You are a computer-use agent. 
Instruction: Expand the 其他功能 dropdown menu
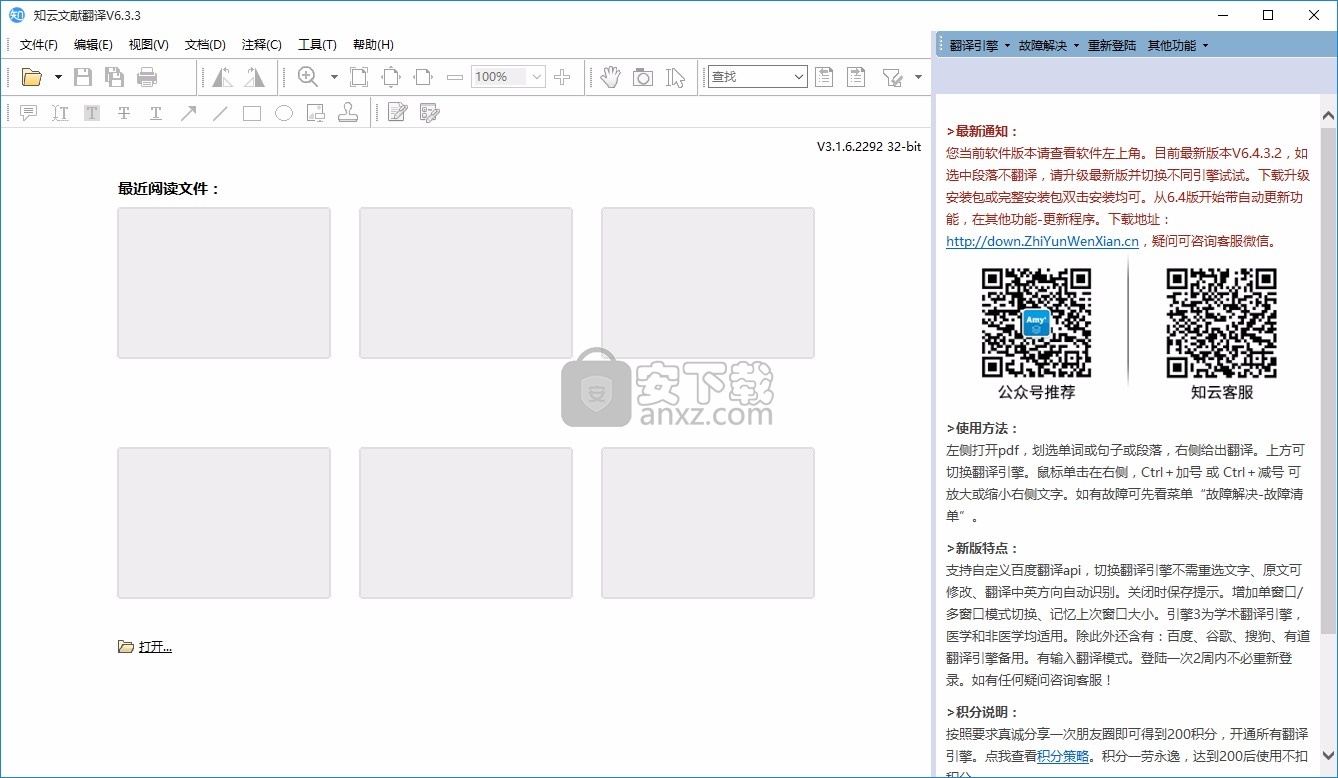tap(1178, 45)
